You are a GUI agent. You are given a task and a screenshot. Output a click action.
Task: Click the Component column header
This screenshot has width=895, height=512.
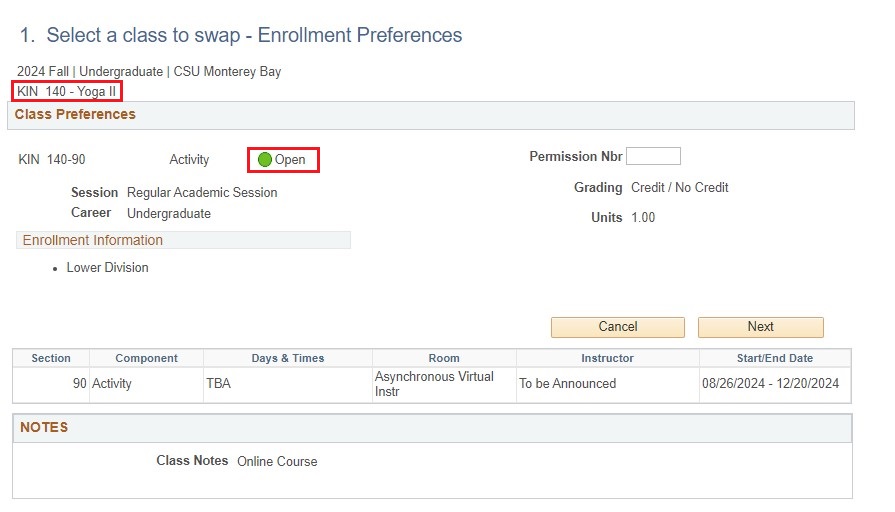click(146, 358)
